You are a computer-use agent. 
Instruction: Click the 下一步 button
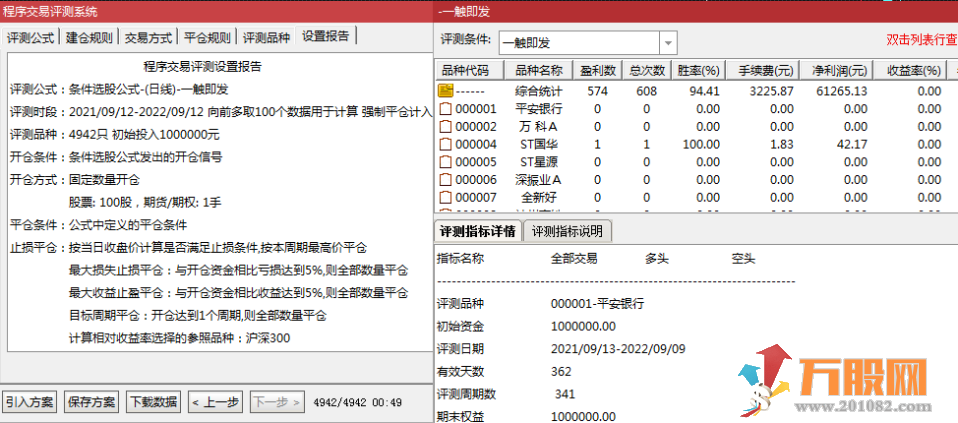(x=276, y=402)
